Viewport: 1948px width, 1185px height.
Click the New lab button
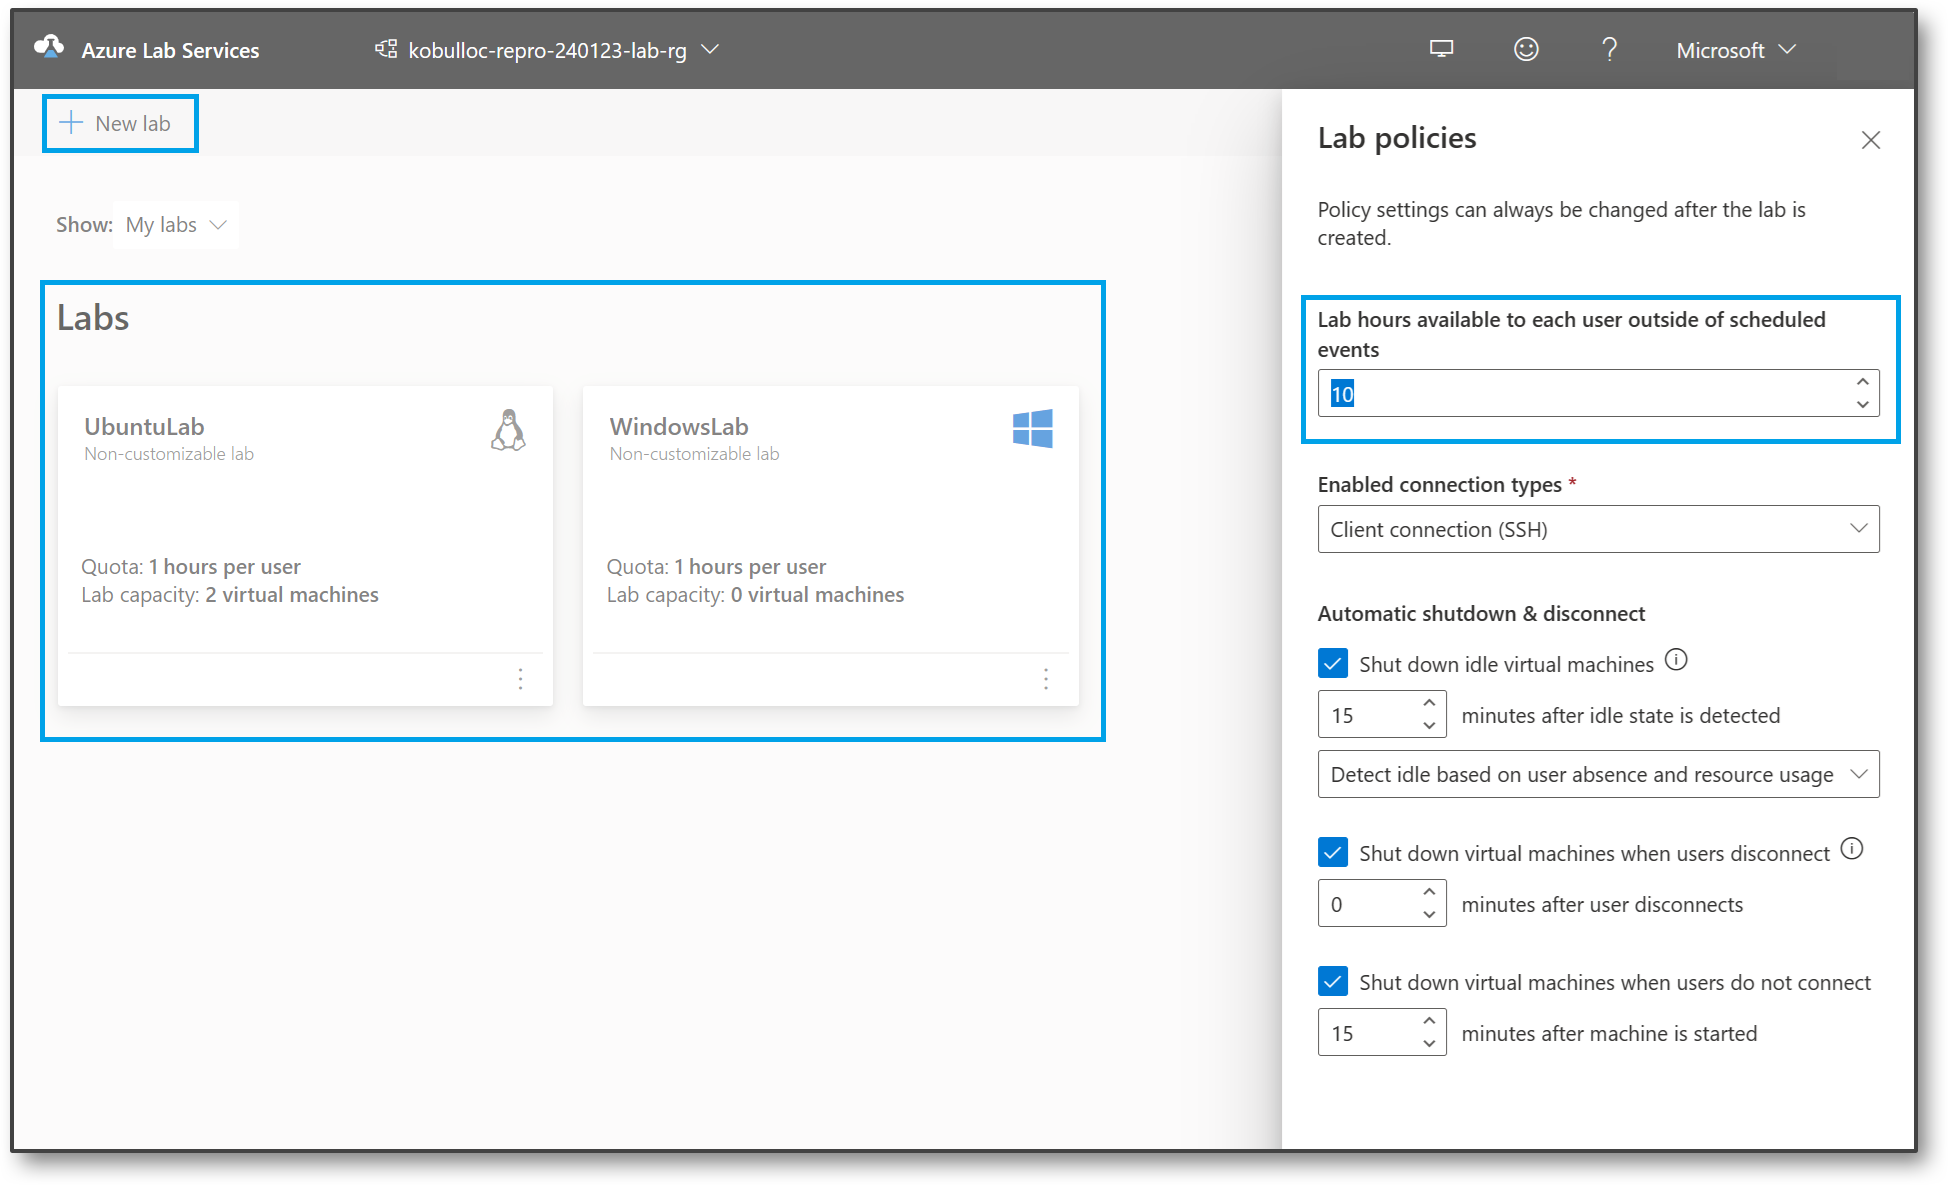tap(120, 123)
